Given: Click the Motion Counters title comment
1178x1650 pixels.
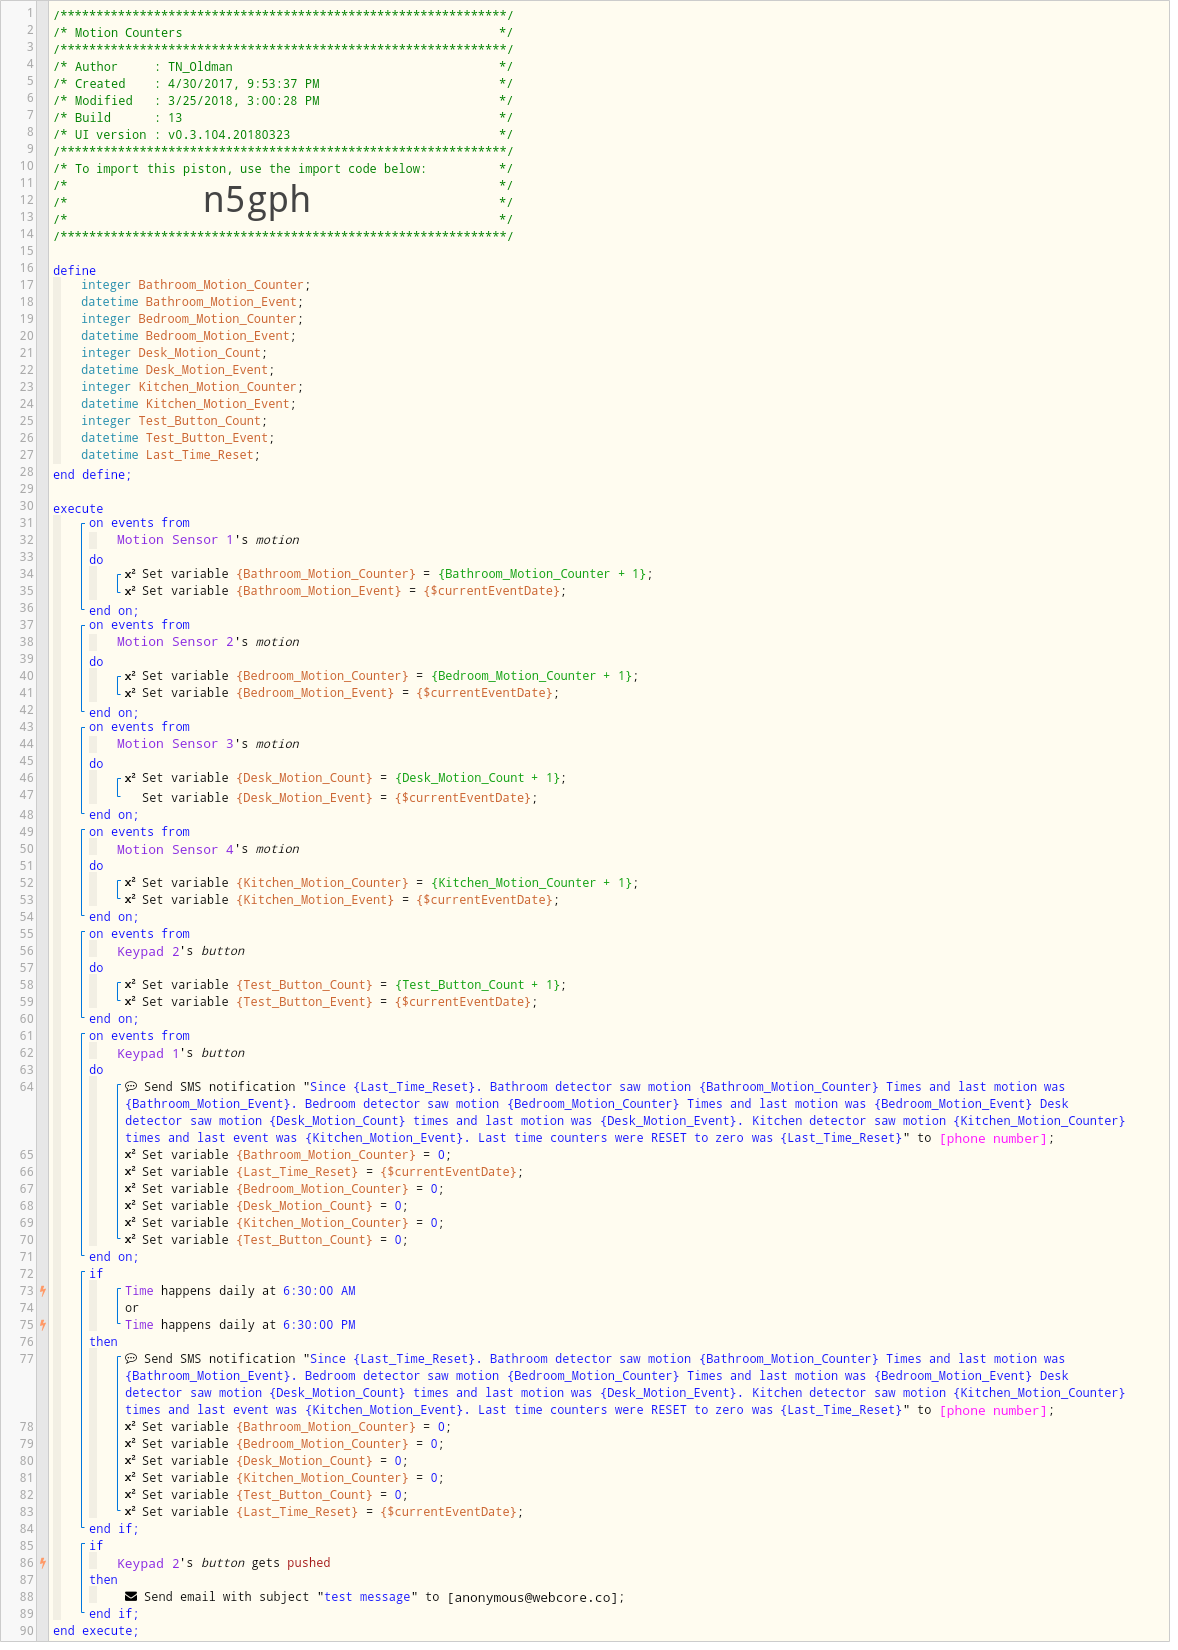Looking at the screenshot, I should pos(129,33).
